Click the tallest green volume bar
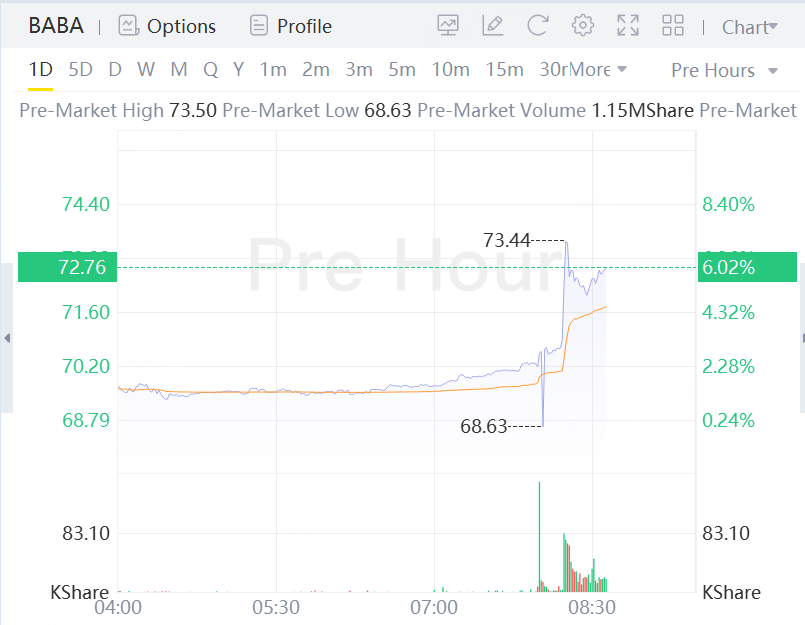This screenshot has width=805, height=625. 539,535
